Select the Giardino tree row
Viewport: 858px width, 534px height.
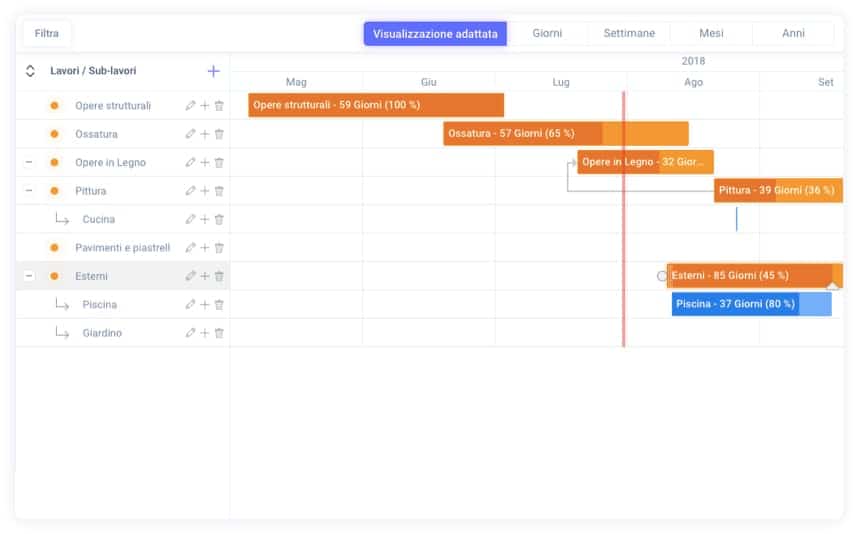123,333
